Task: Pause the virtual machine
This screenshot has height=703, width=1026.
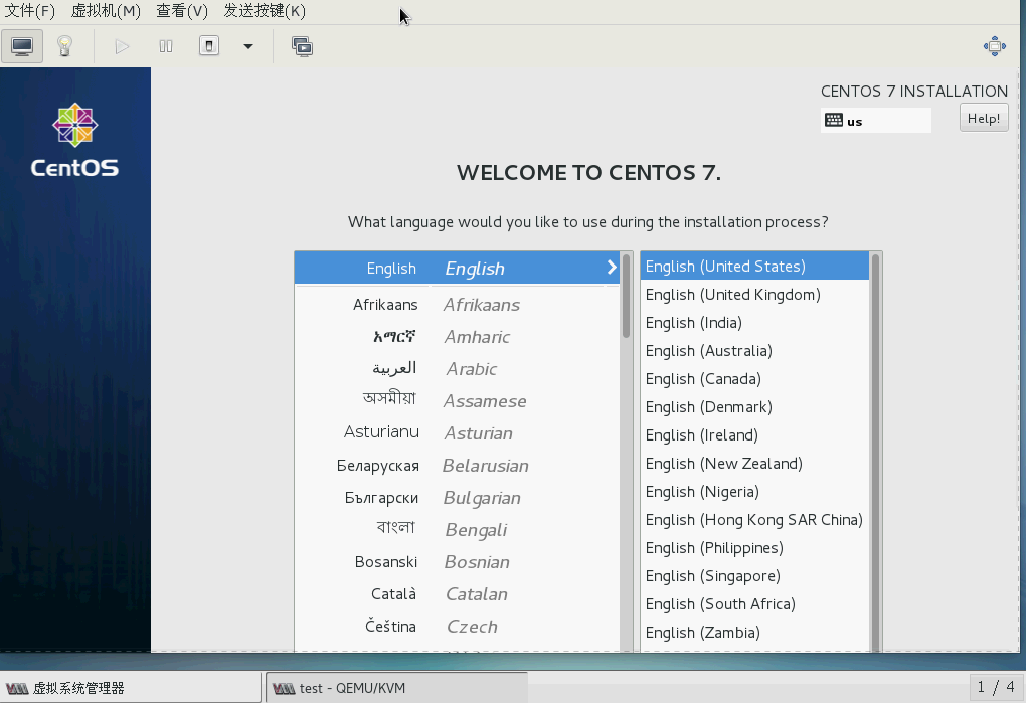Action: tap(166, 46)
